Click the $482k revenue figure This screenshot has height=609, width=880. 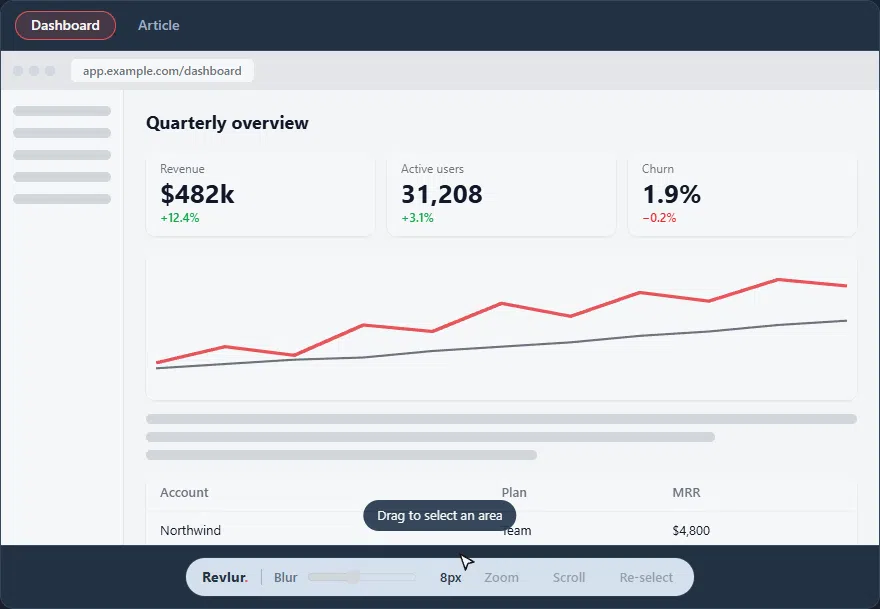(x=197, y=194)
